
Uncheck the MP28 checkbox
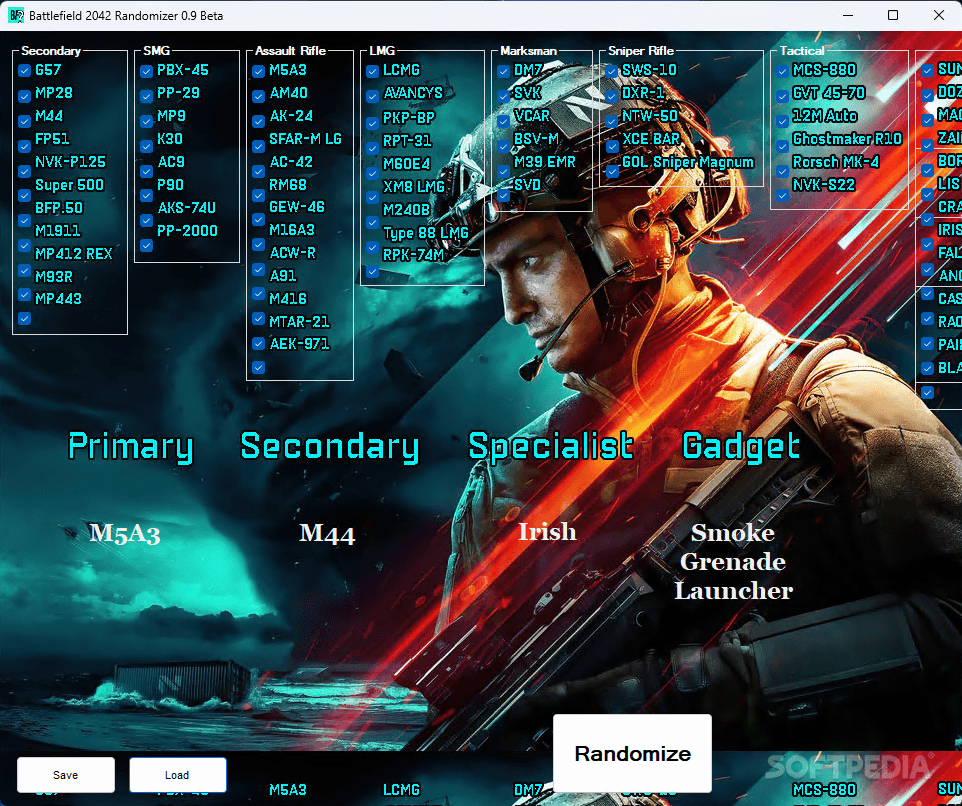click(x=25, y=96)
